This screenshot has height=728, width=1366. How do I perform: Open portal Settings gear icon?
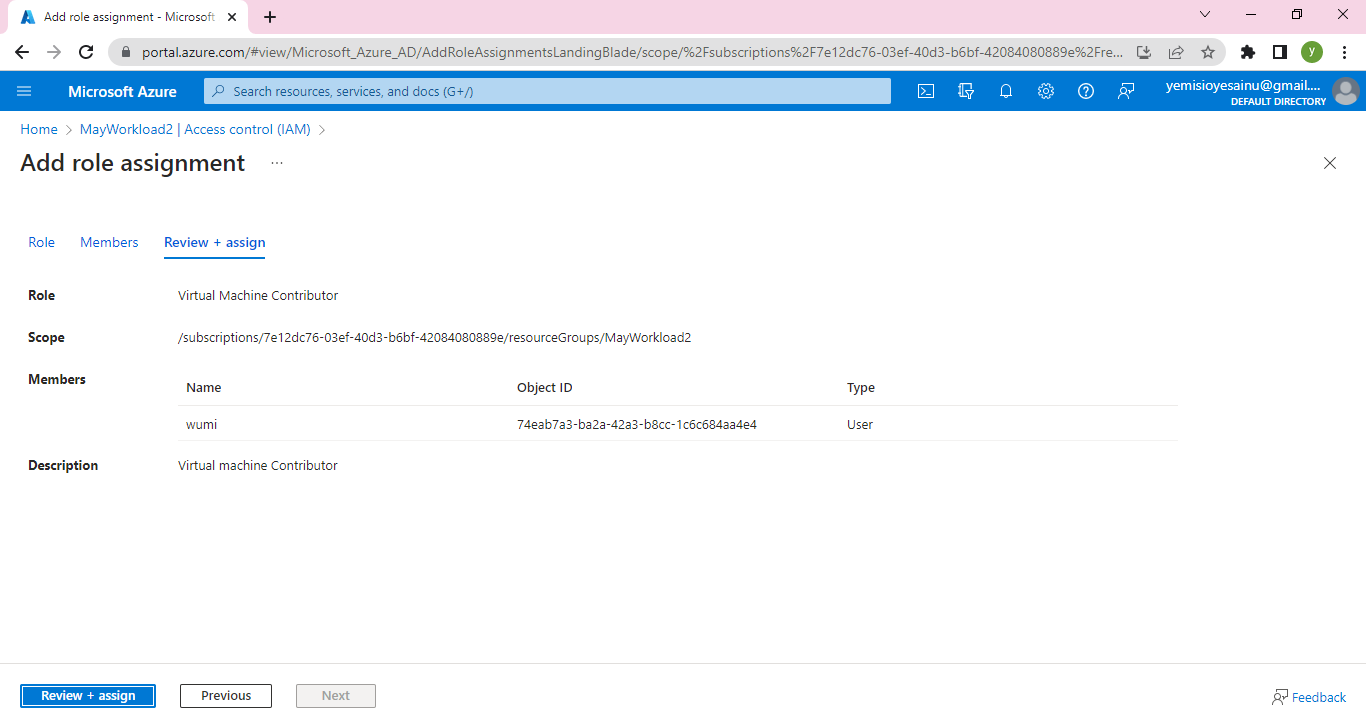tap(1046, 91)
